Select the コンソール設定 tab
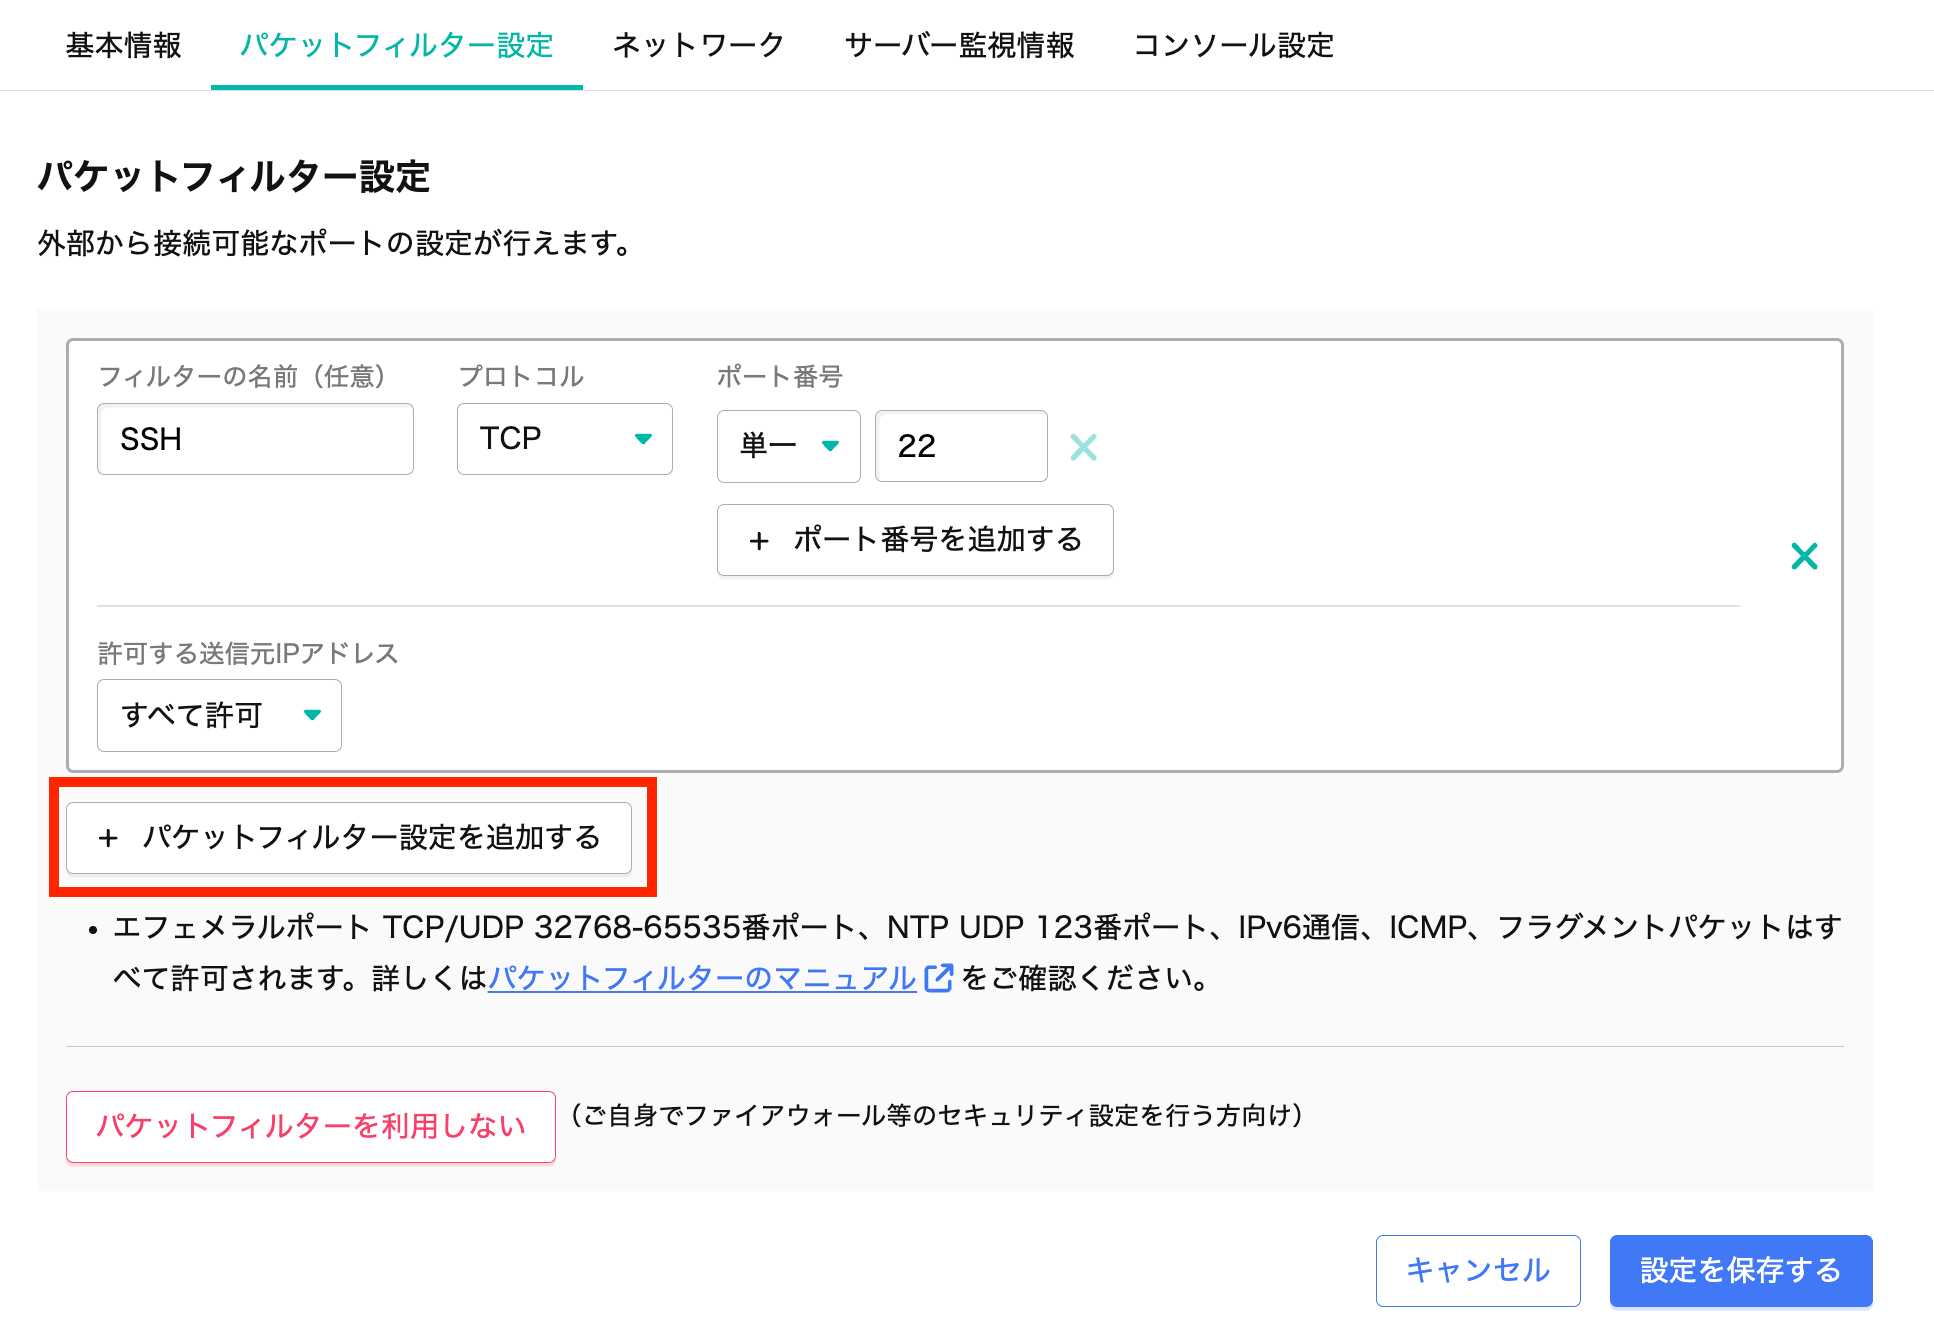This screenshot has height=1332, width=1934. point(1233,45)
